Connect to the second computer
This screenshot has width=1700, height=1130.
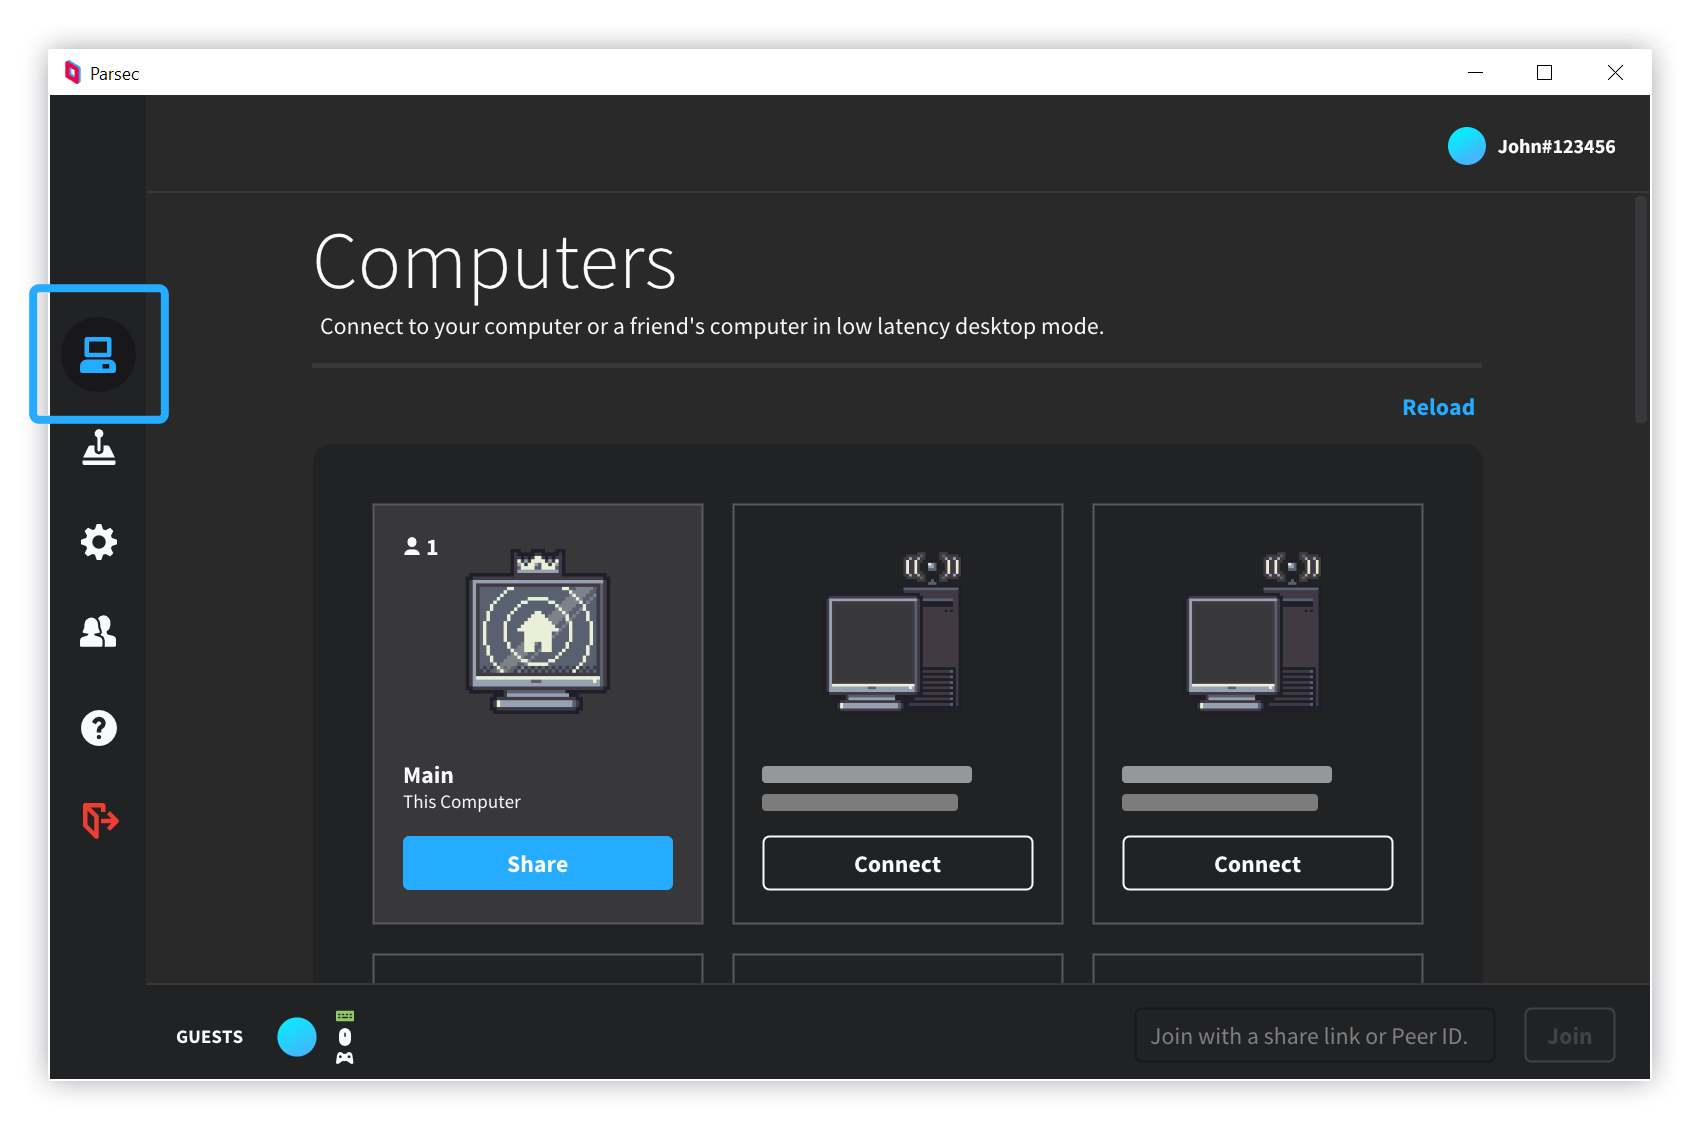click(897, 863)
